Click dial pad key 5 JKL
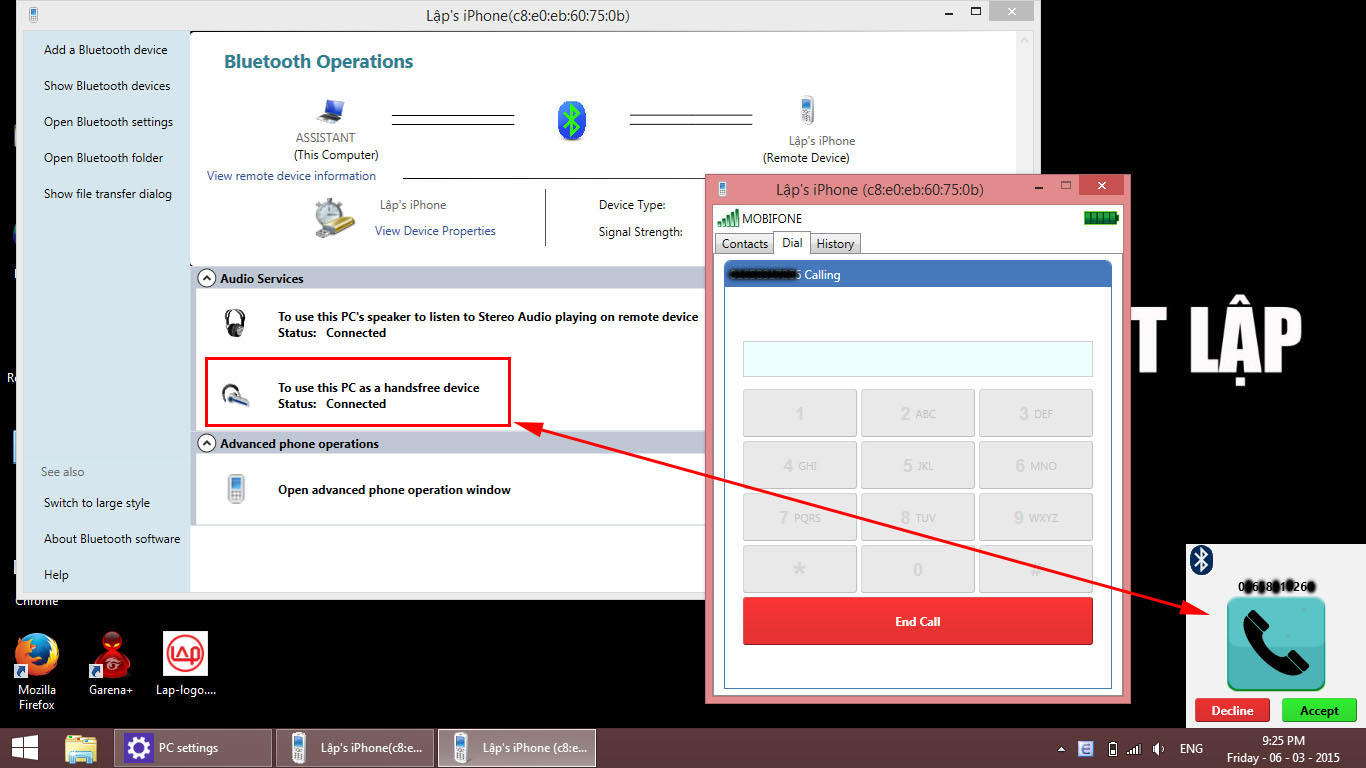The image size is (1366, 768). click(x=917, y=465)
